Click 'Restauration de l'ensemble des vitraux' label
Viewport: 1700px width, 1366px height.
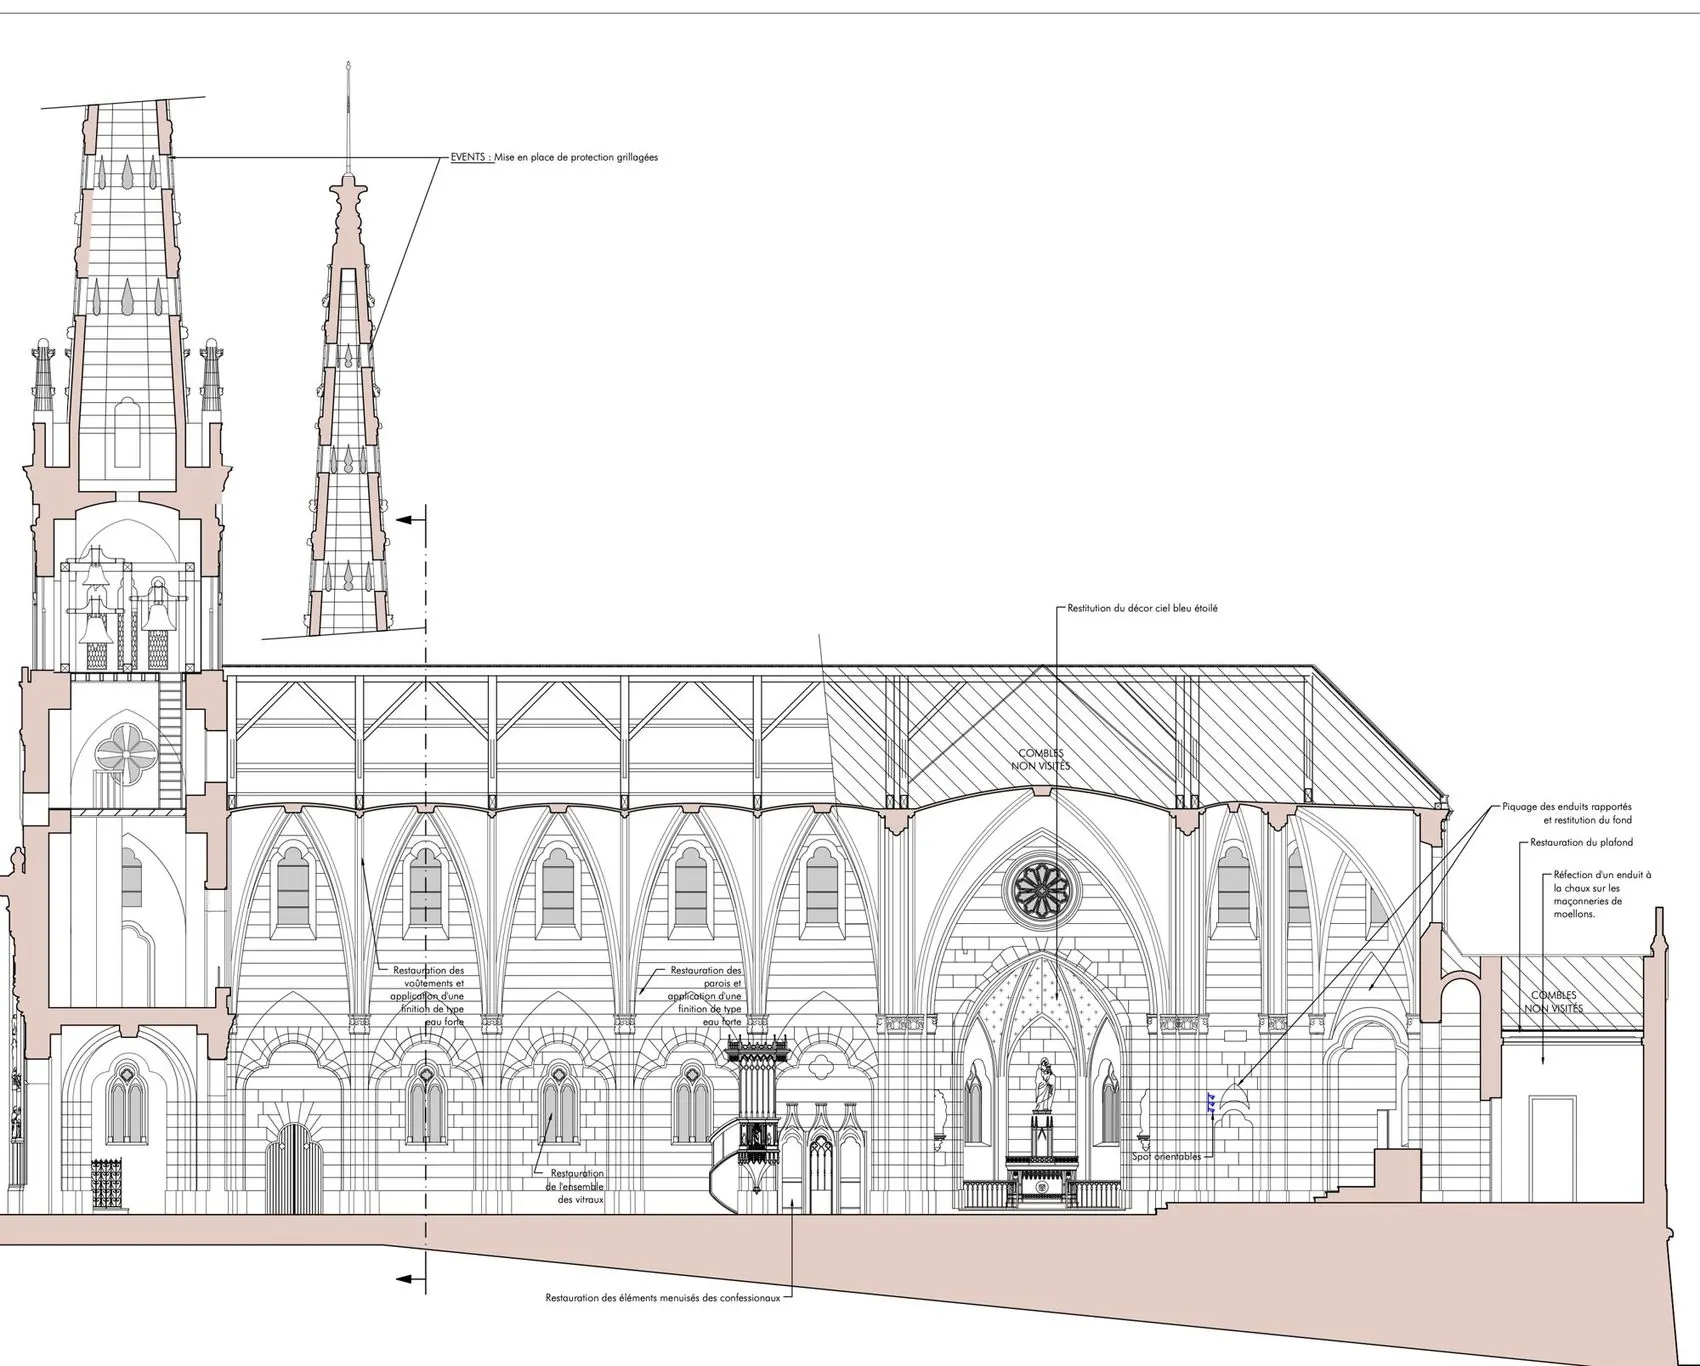575,1186
